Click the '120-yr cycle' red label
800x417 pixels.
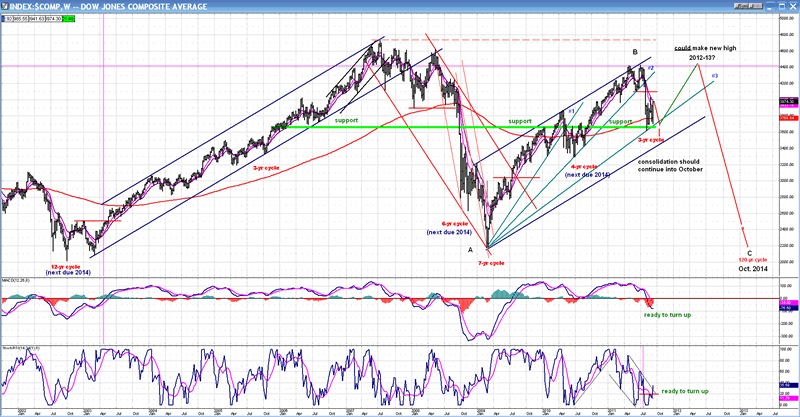tap(750, 260)
